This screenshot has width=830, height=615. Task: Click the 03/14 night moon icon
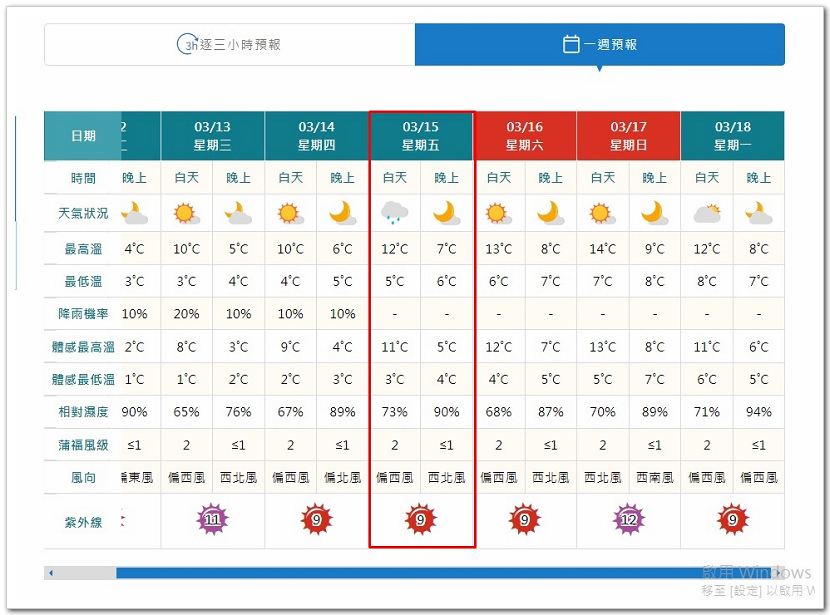342,213
